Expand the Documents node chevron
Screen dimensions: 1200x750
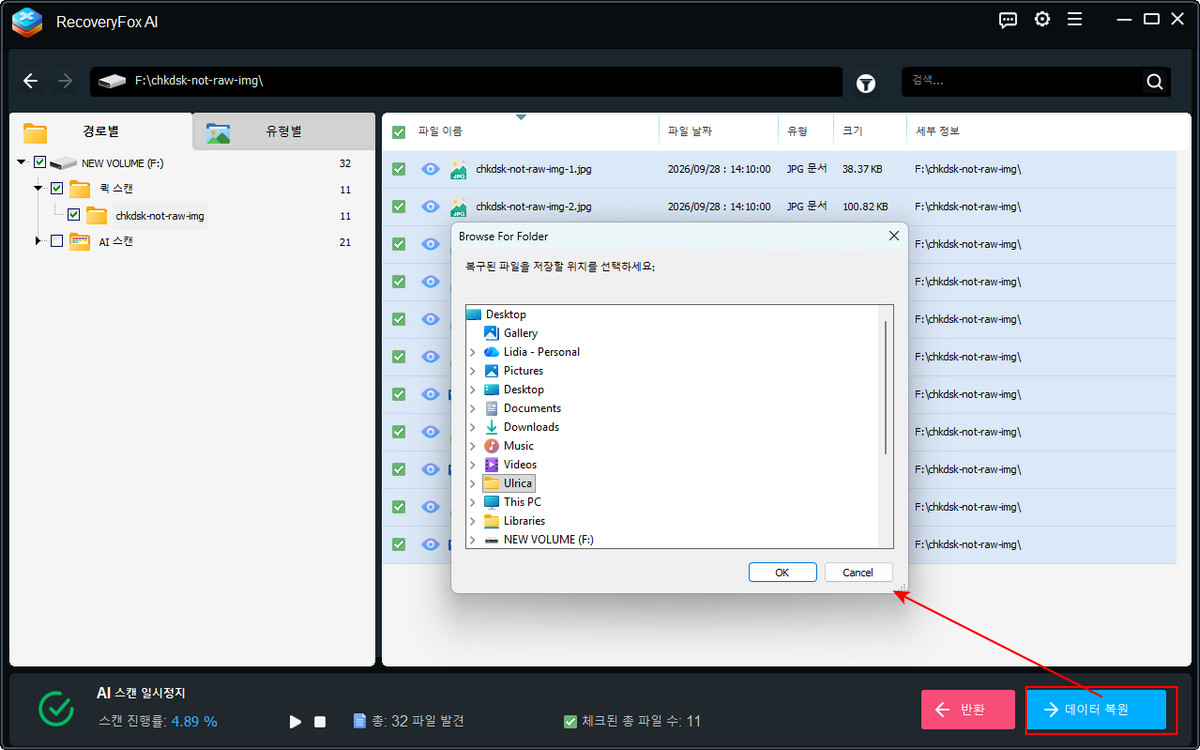click(x=472, y=408)
